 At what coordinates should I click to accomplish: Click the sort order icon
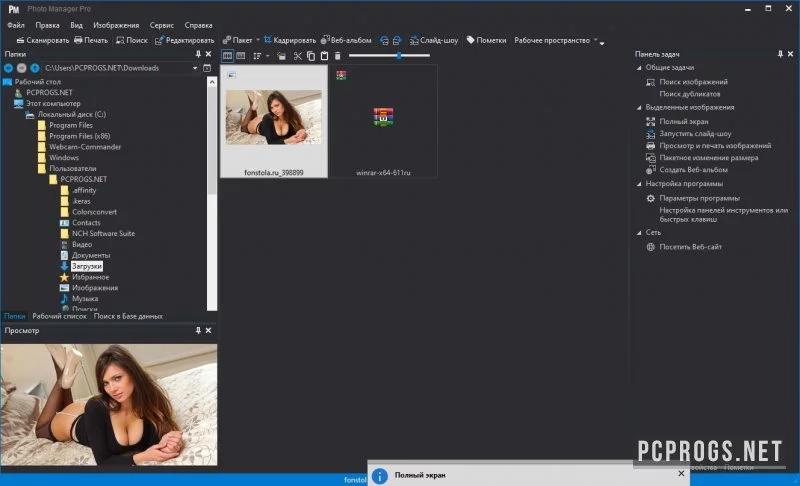257,56
